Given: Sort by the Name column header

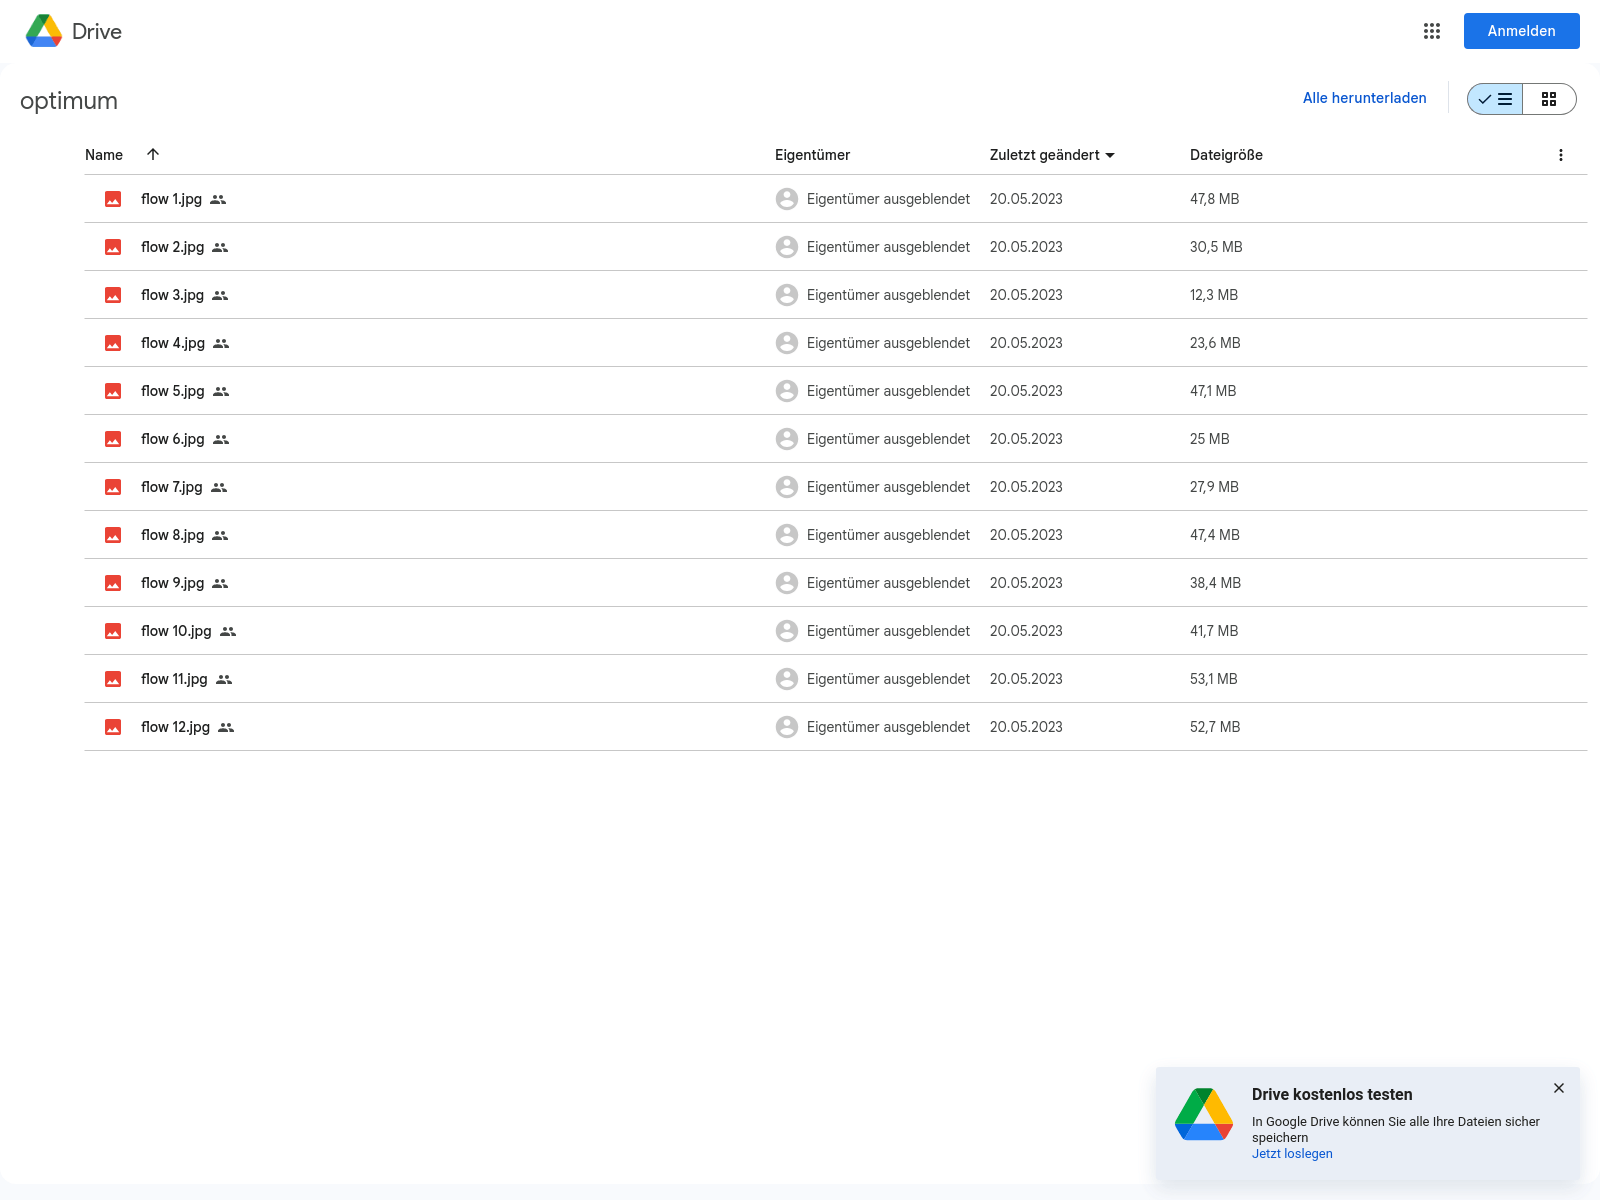Looking at the screenshot, I should point(104,155).
